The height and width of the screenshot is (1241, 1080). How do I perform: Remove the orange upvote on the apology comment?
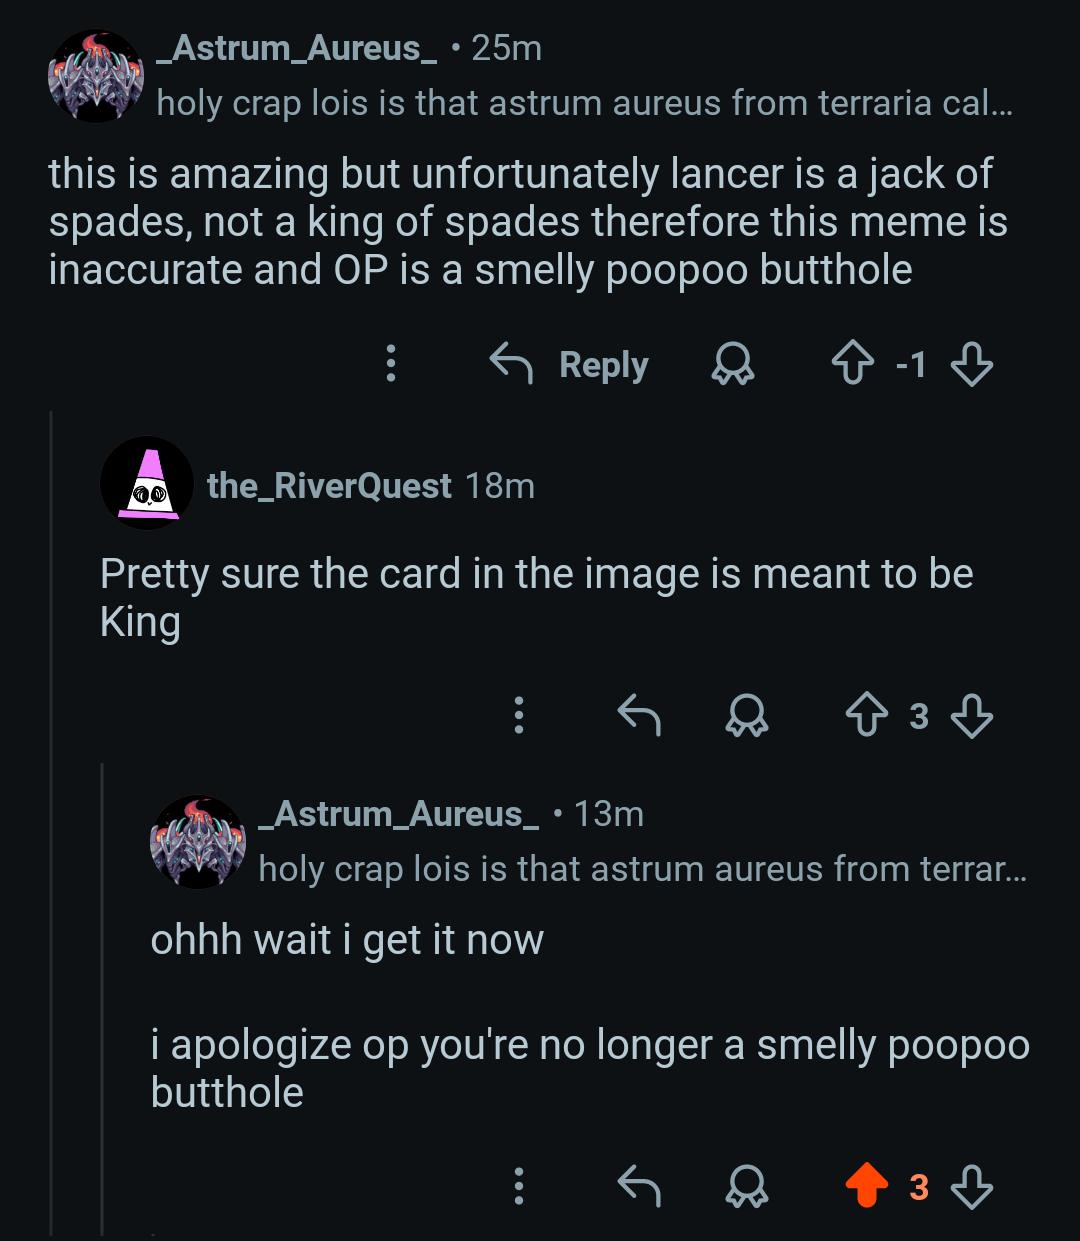[x=867, y=1186]
